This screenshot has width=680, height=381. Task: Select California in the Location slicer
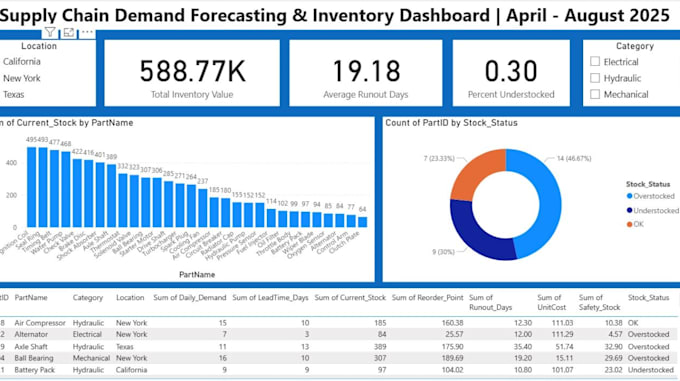point(22,62)
